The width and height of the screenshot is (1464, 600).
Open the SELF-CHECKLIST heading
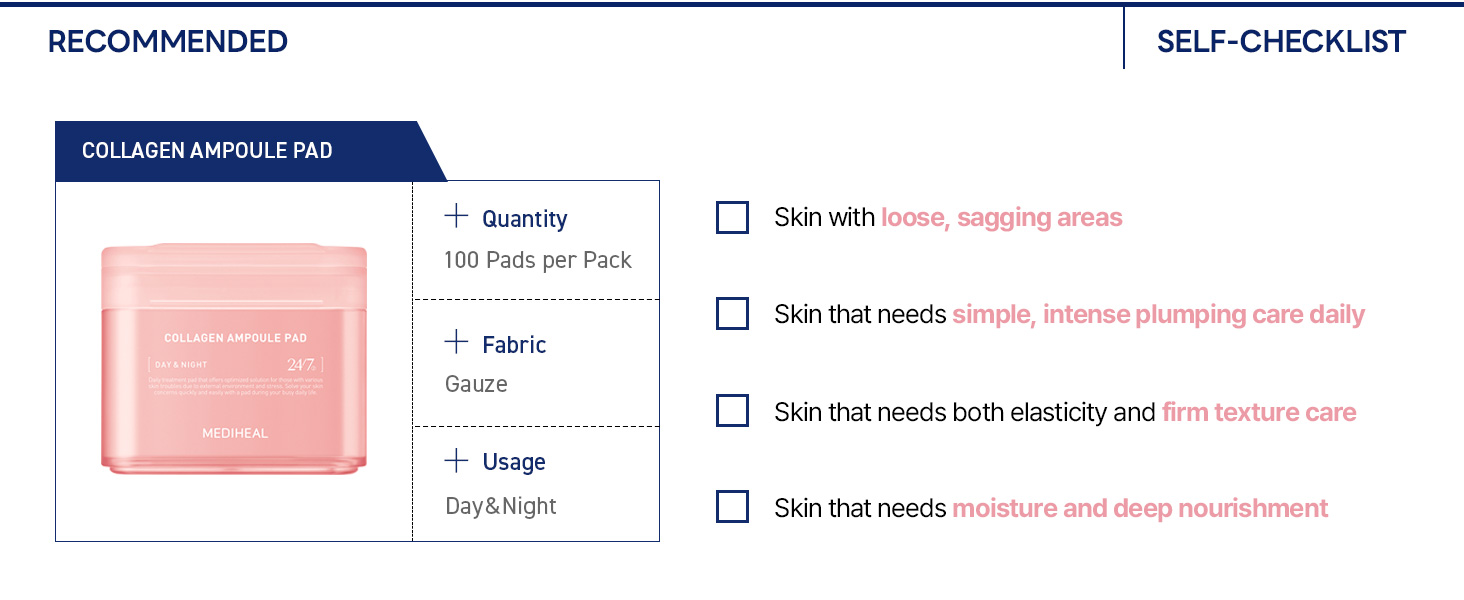tap(1281, 41)
